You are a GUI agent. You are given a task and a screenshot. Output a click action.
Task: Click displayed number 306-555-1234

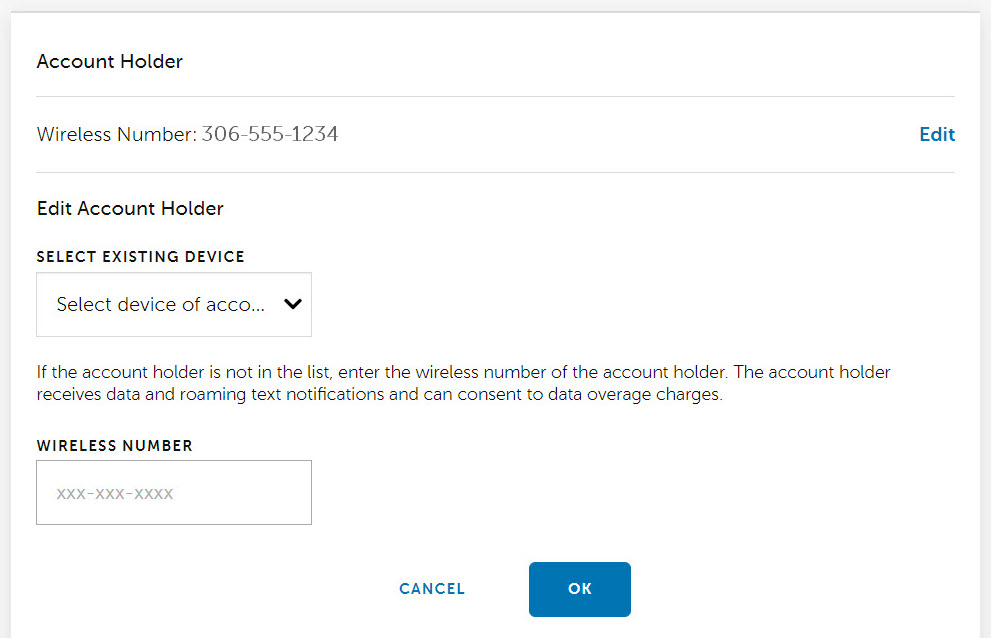coord(270,133)
